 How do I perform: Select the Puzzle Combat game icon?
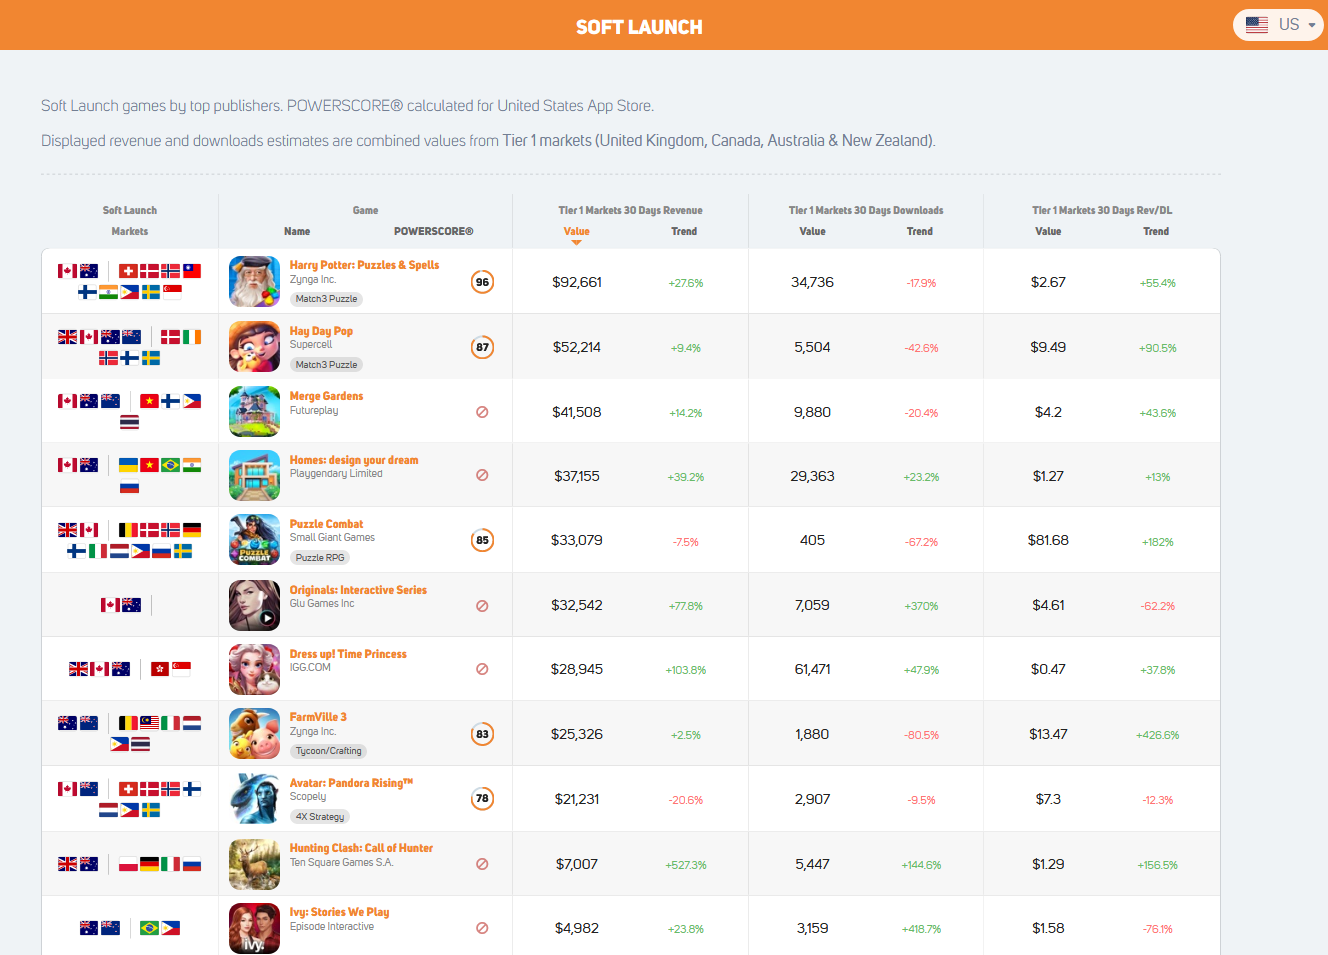pyautogui.click(x=254, y=540)
